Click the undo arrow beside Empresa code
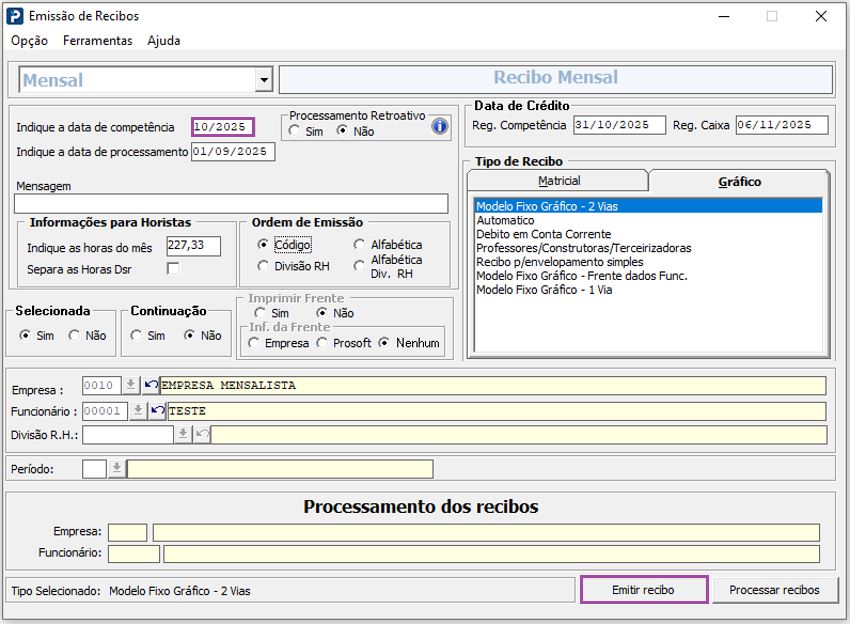 click(151, 385)
